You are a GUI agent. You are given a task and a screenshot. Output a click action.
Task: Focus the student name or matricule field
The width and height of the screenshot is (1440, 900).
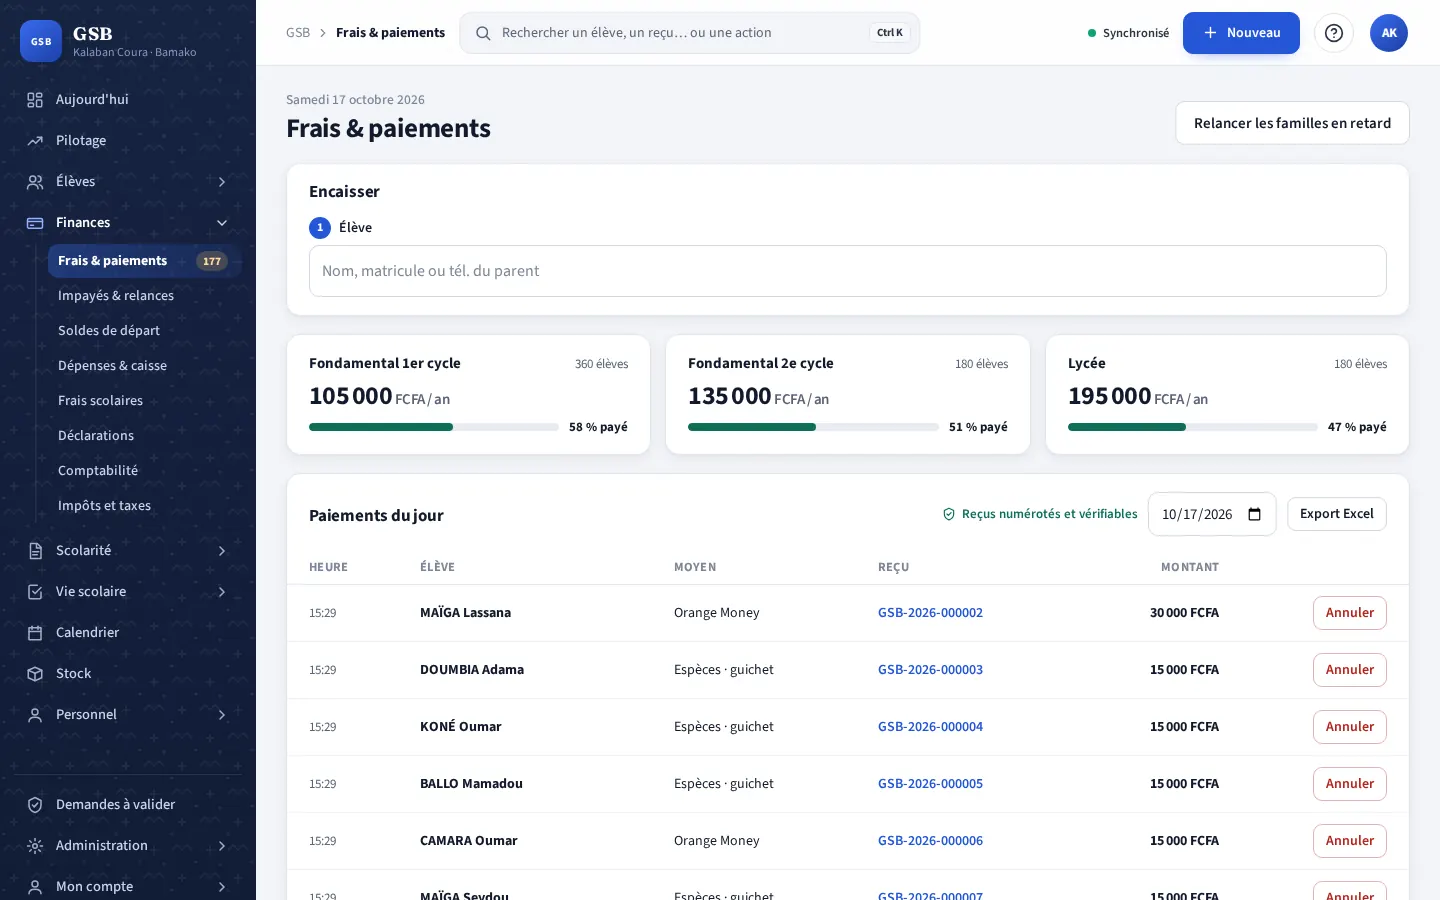point(848,271)
